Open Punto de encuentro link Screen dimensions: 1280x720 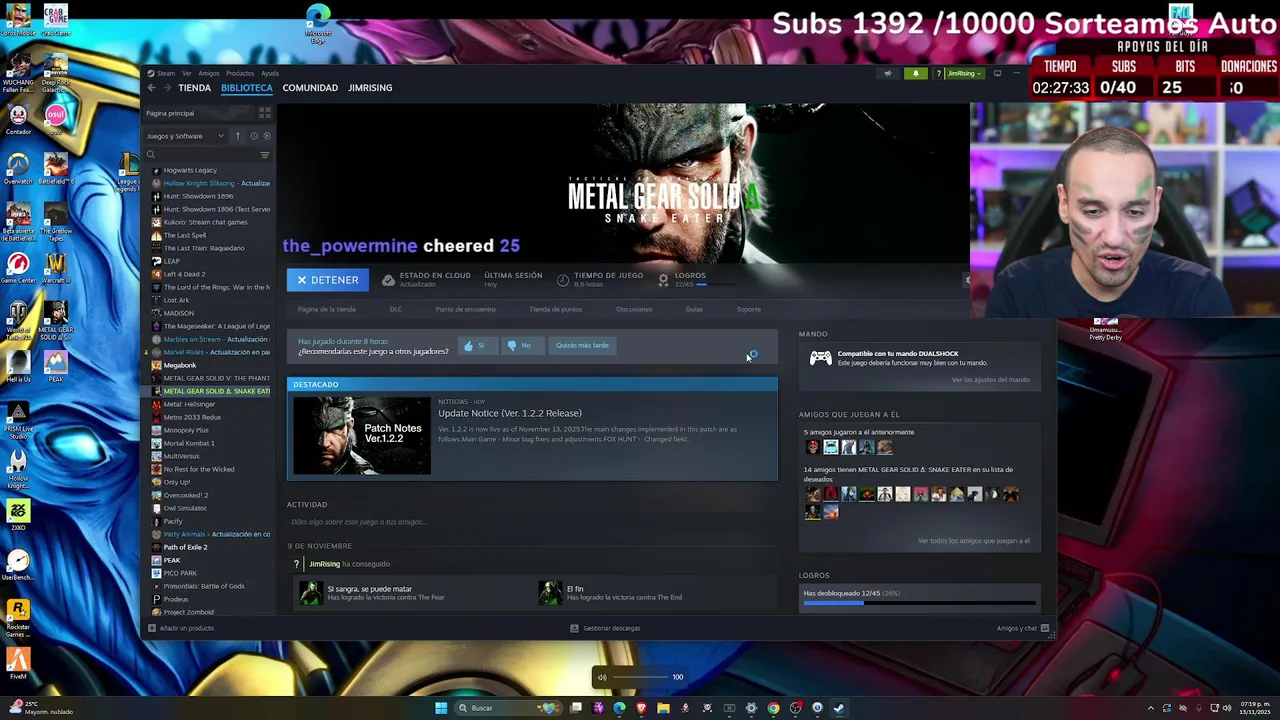point(465,309)
